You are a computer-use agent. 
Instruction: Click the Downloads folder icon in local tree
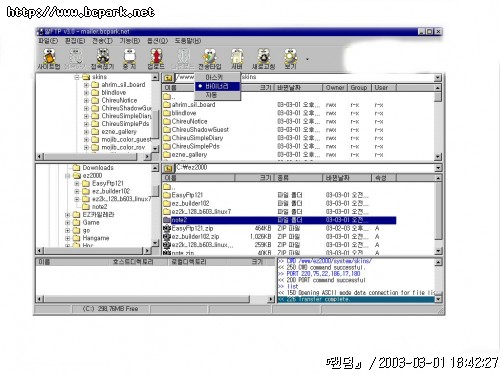tap(77, 167)
